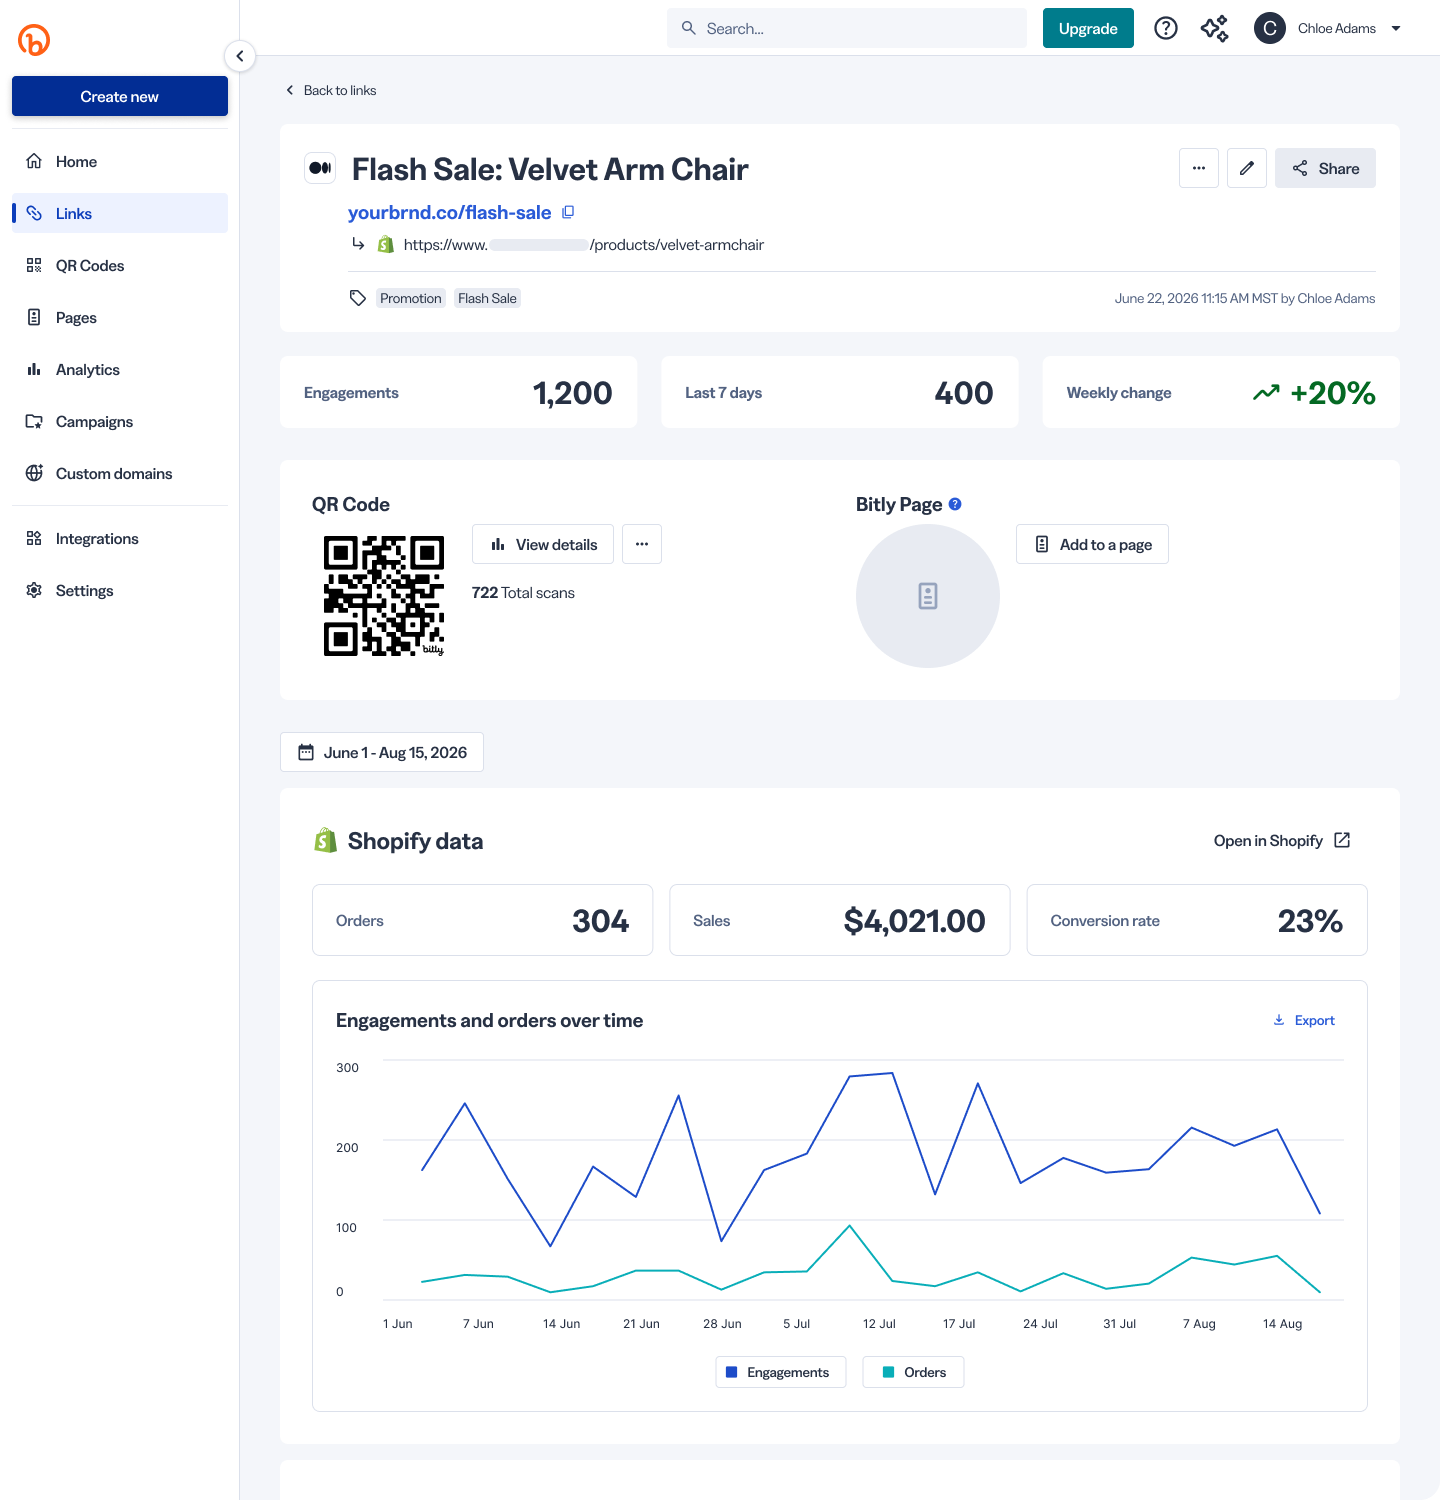This screenshot has width=1440, height=1500.
Task: Click the Medium-style link favicon icon
Action: click(x=320, y=168)
